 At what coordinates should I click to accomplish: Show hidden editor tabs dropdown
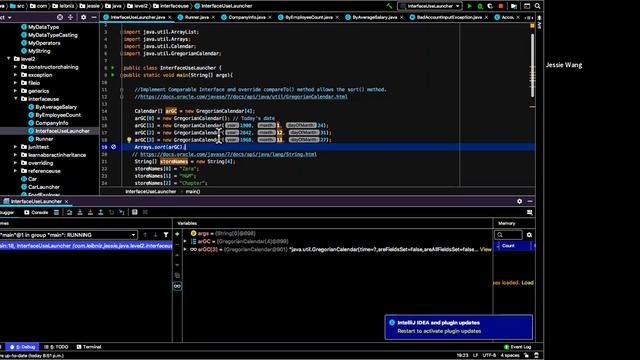coord(529,18)
